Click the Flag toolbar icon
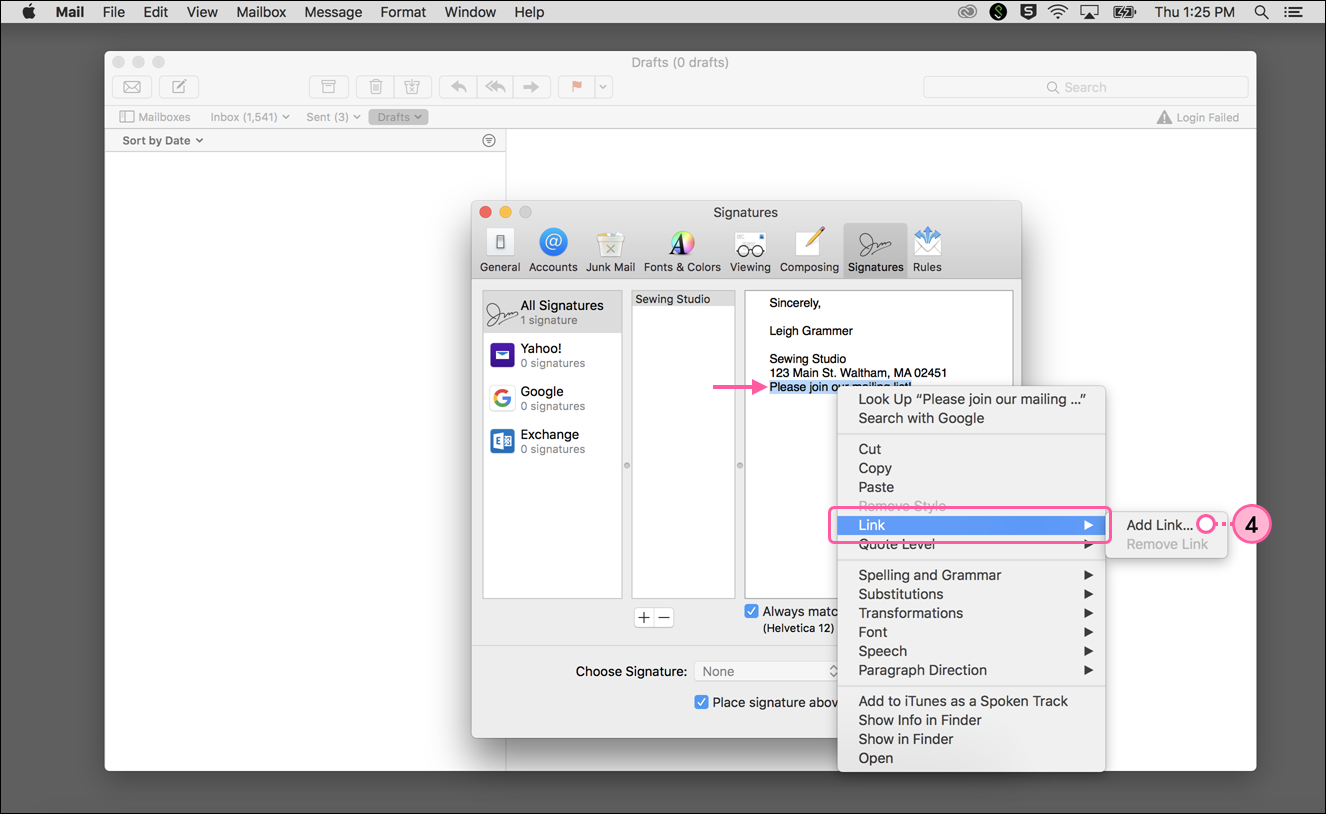 576,87
